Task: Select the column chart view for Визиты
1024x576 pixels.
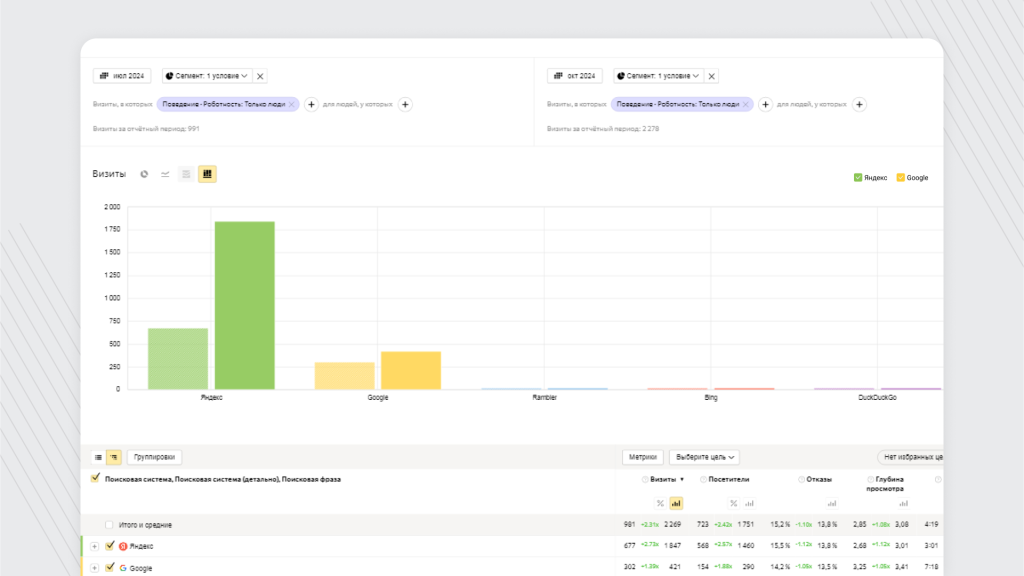Action: (207, 174)
